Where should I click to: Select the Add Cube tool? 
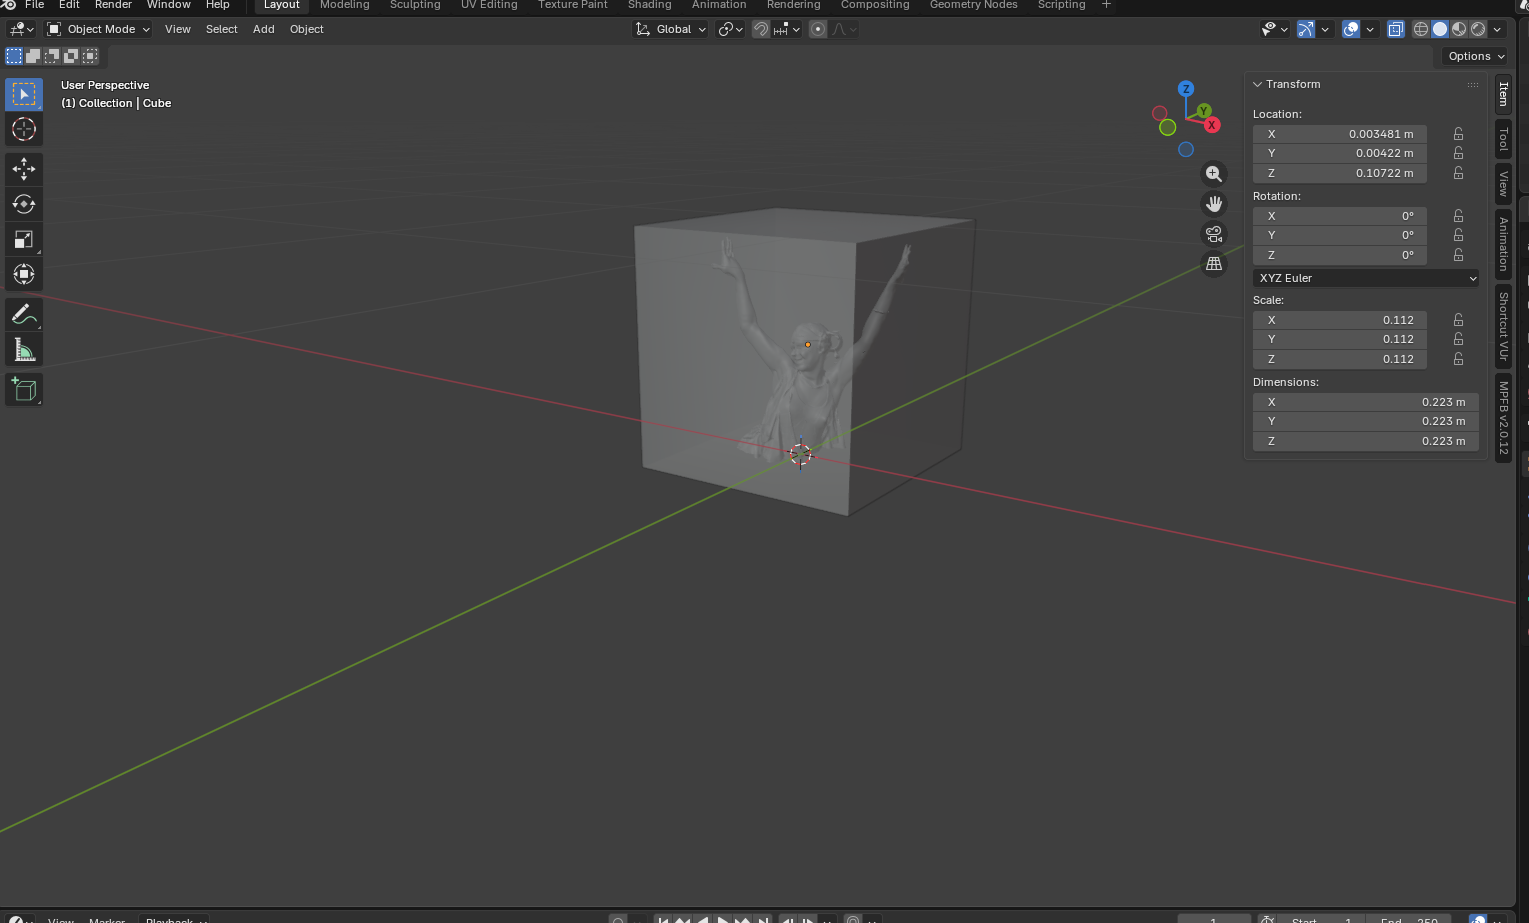tap(24, 390)
